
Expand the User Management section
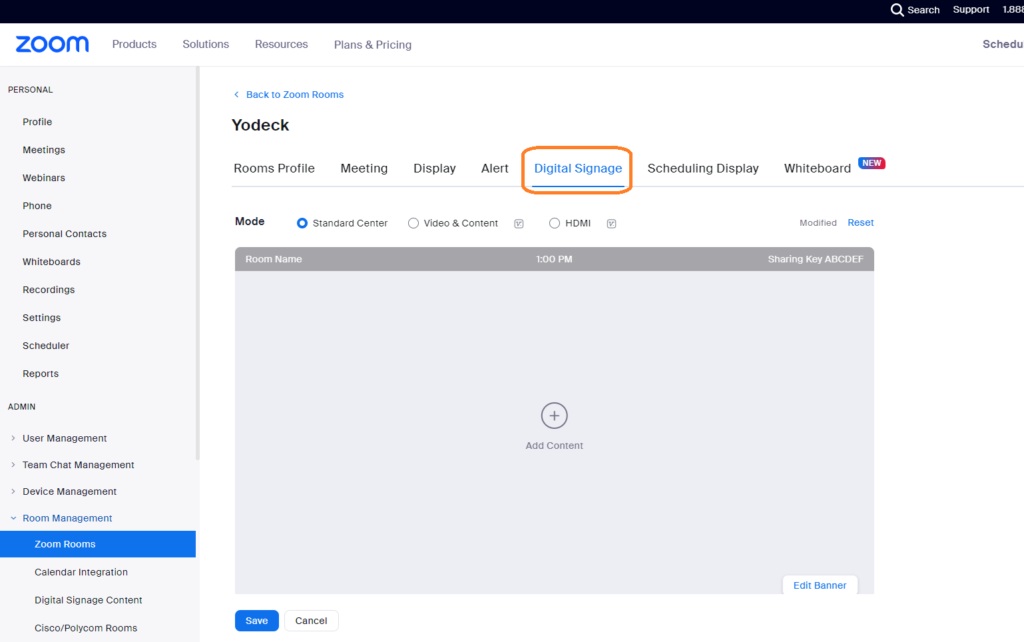[65, 438]
